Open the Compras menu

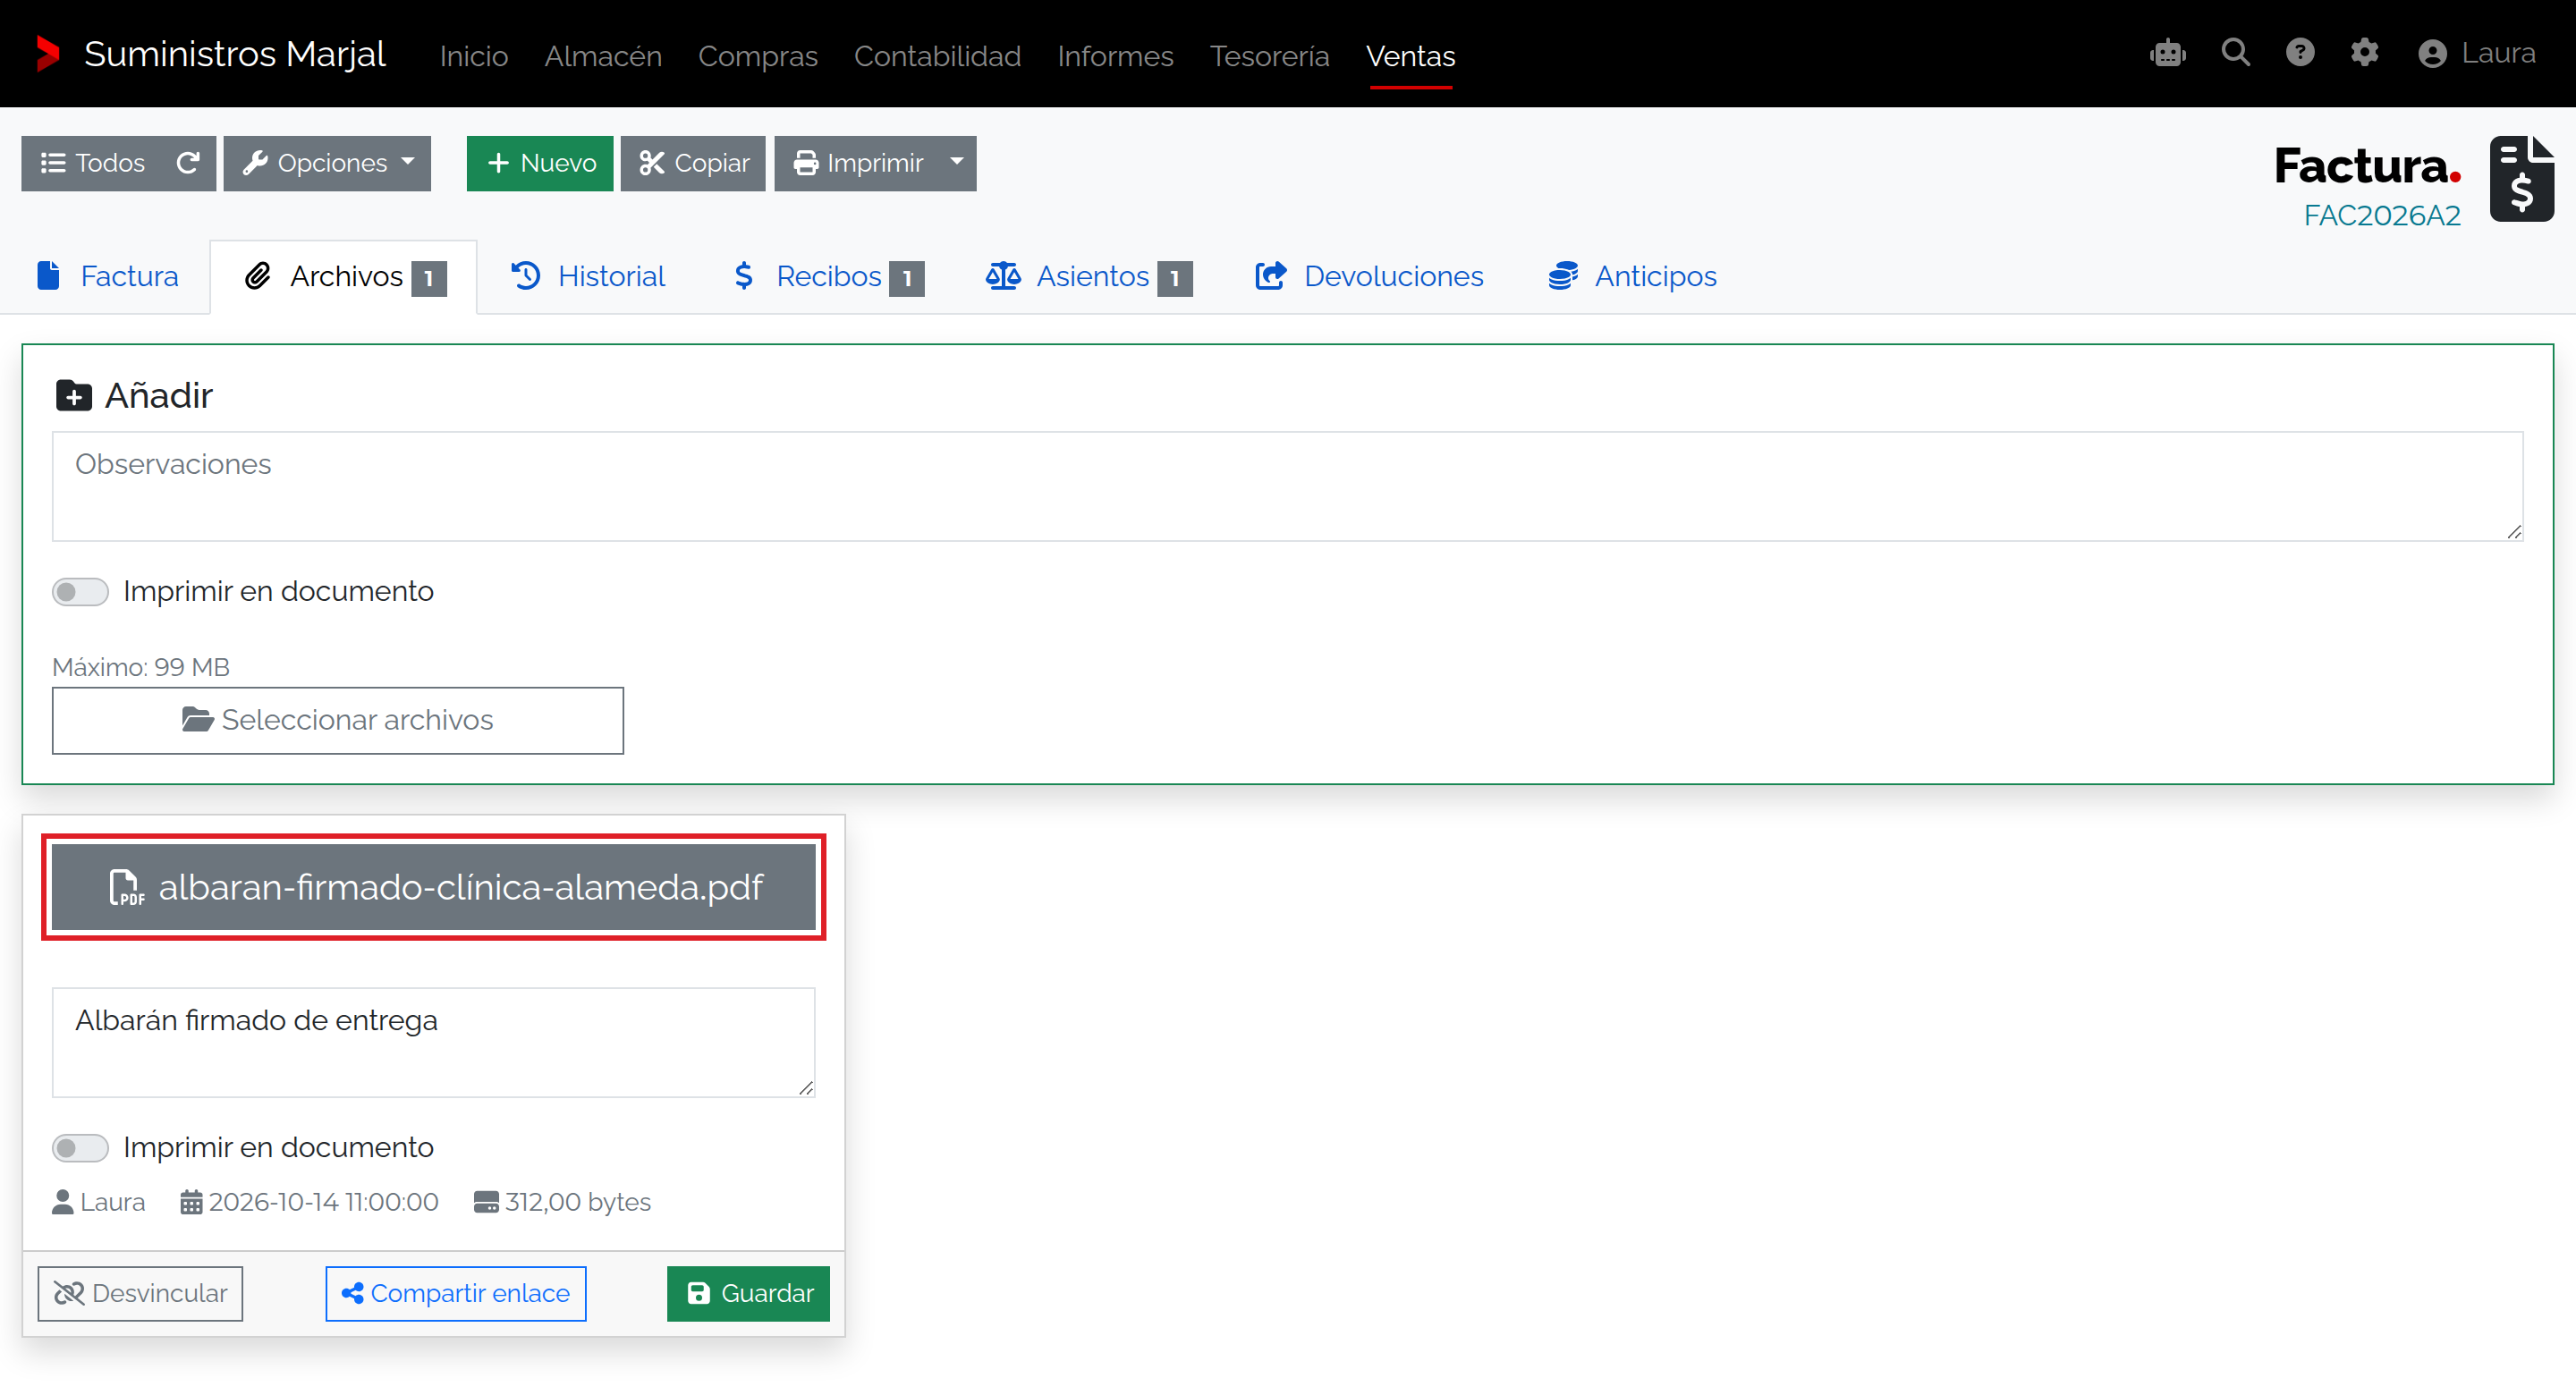click(x=757, y=55)
